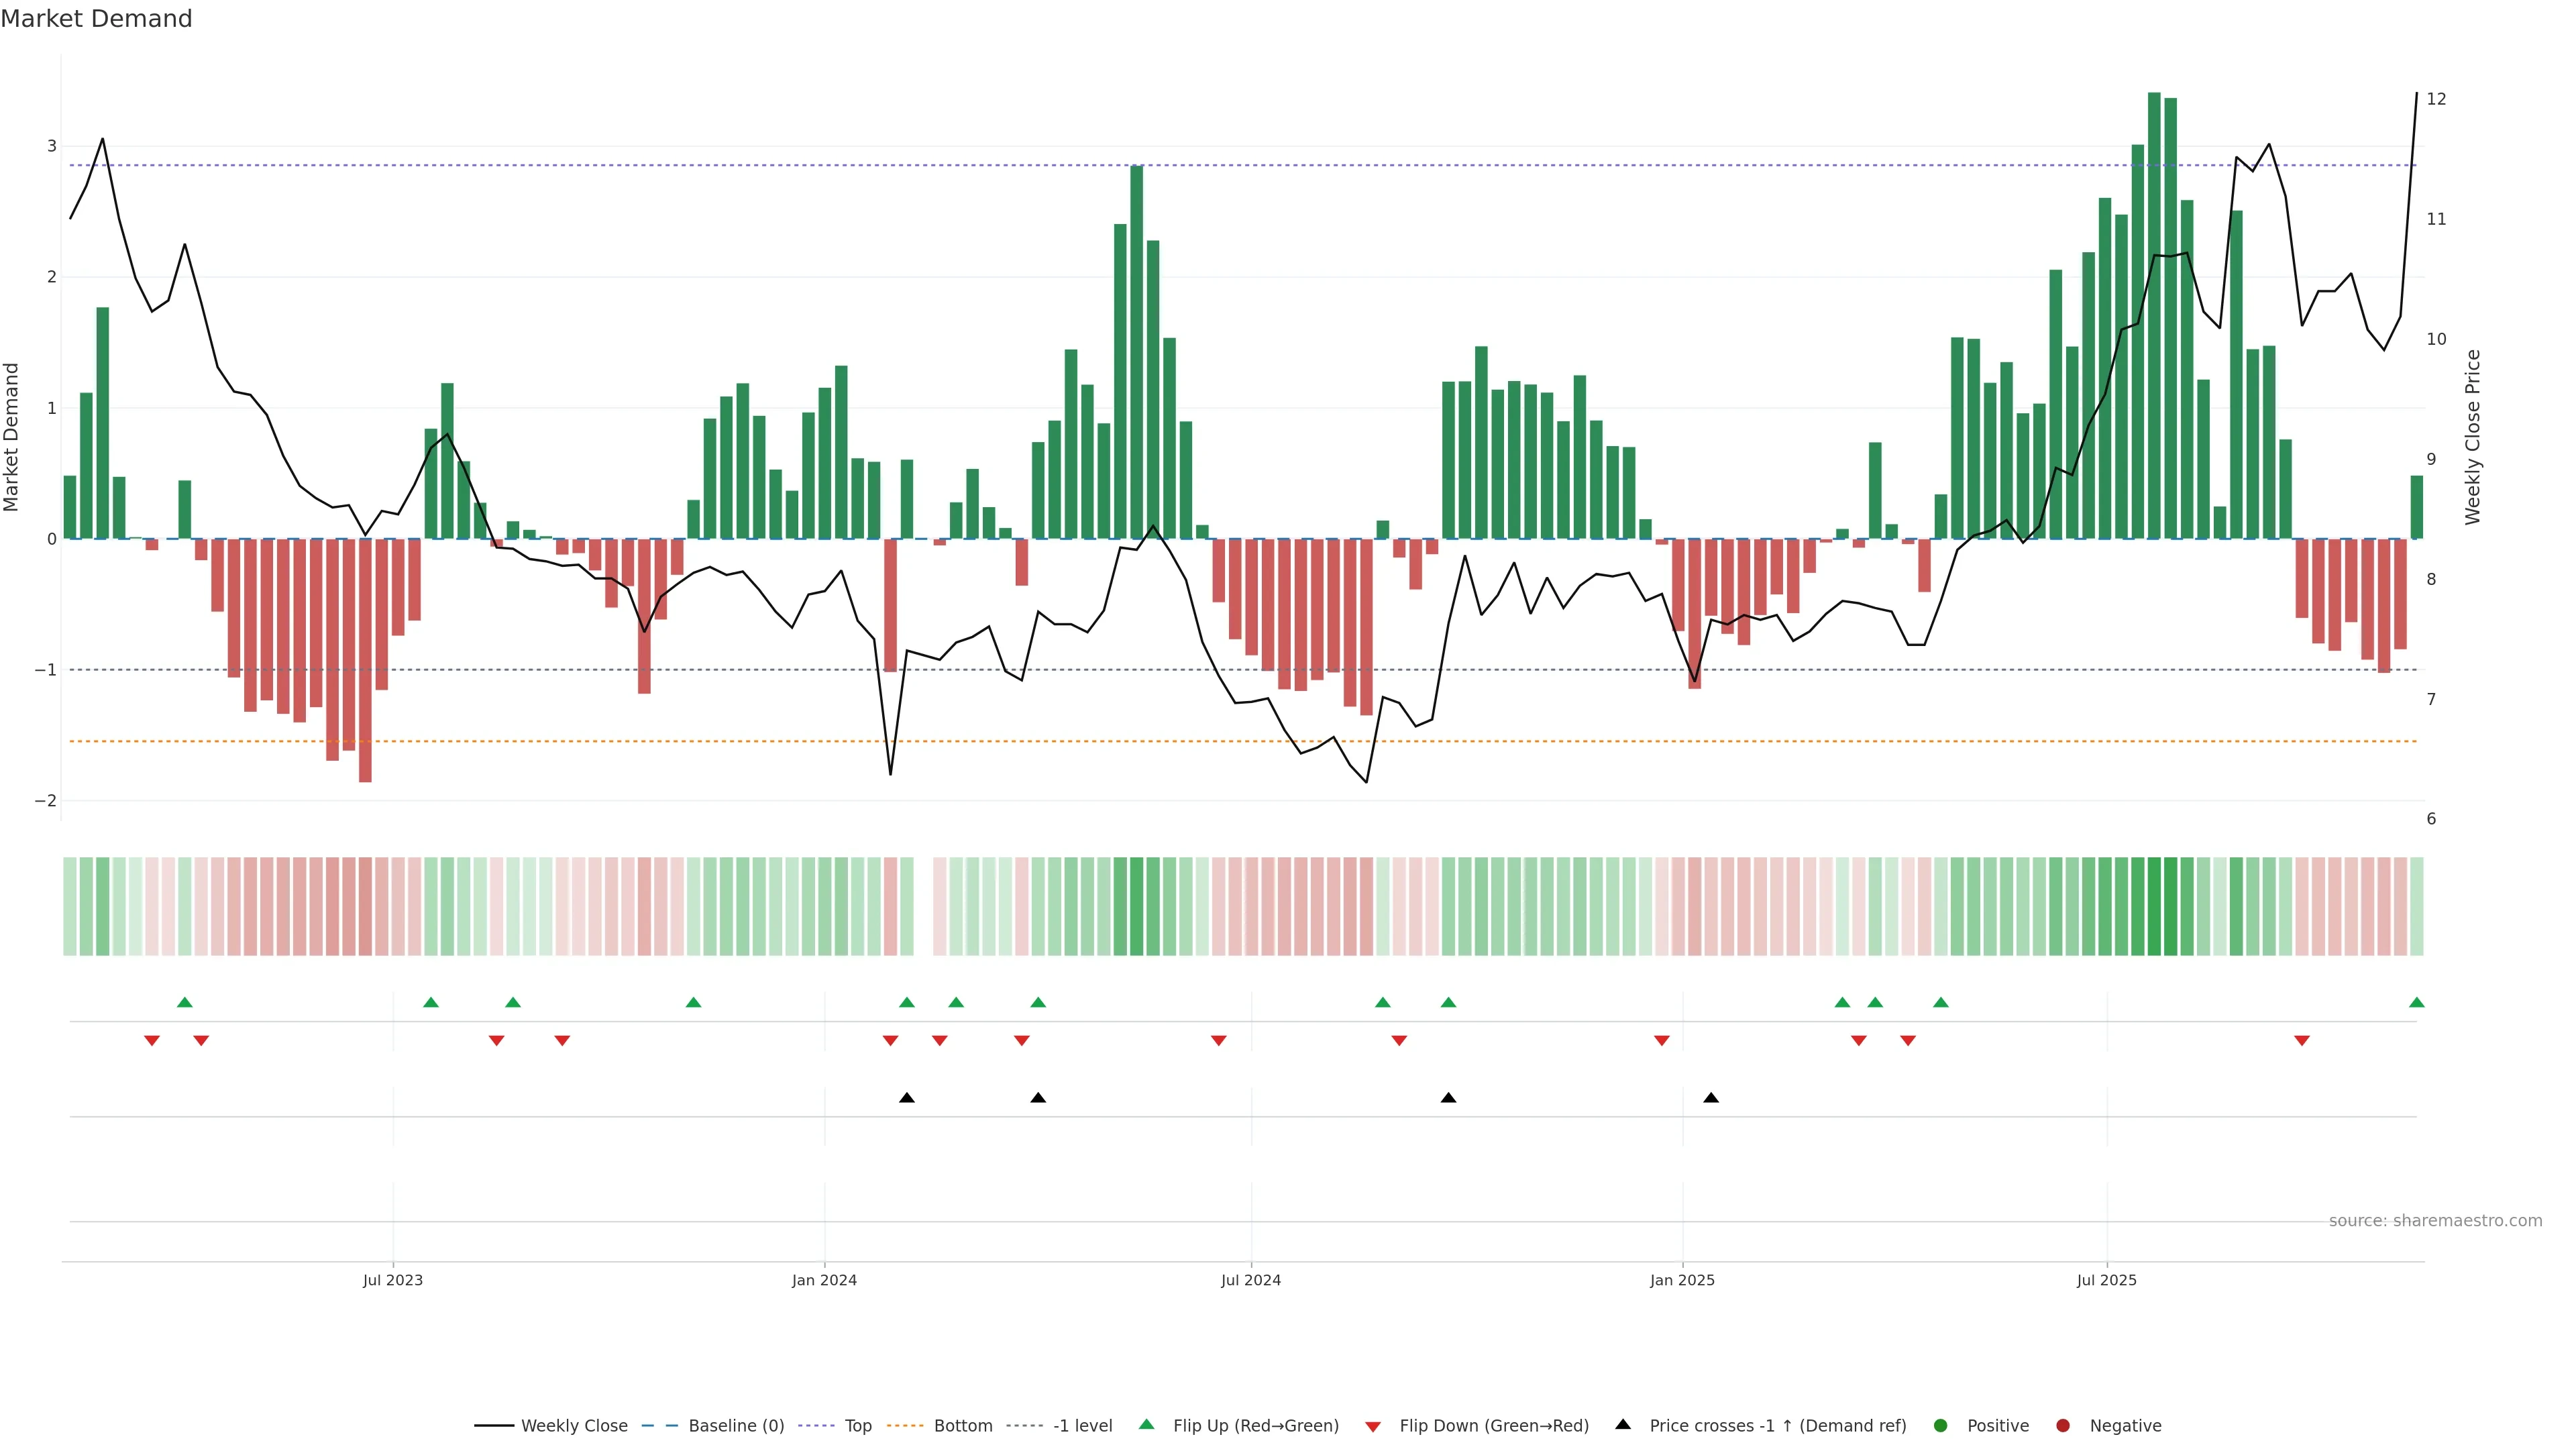This screenshot has width=2576, height=1449.
Task: Click the red Negative dot in the legend
Action: pyautogui.click(x=2063, y=1425)
